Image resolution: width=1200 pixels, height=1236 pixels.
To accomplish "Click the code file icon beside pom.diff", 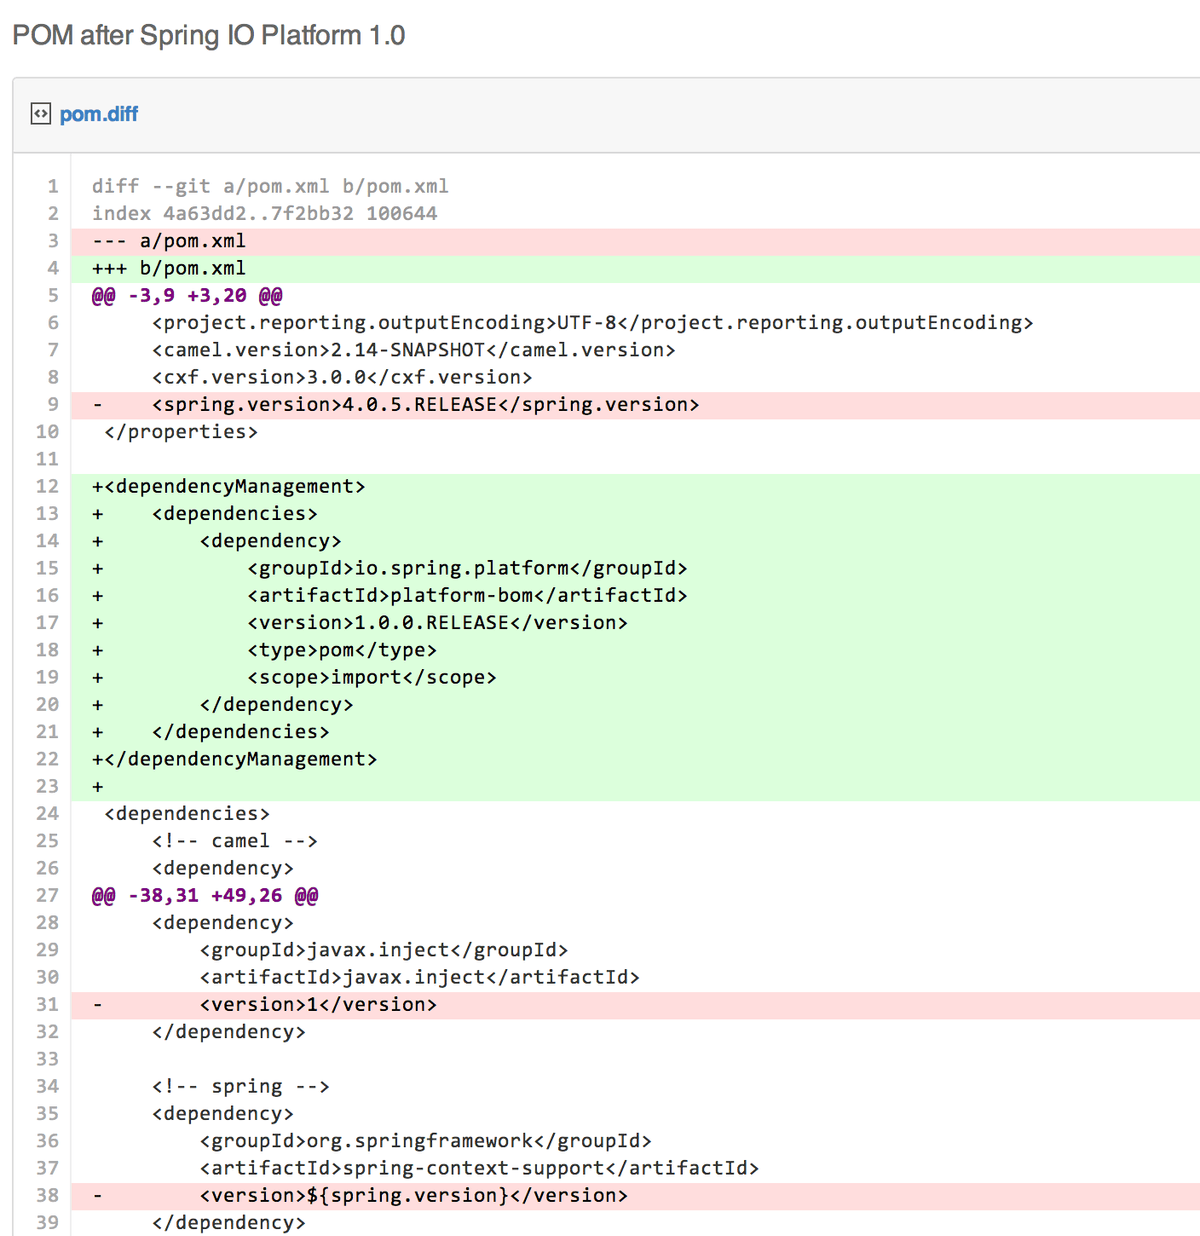I will [40, 114].
